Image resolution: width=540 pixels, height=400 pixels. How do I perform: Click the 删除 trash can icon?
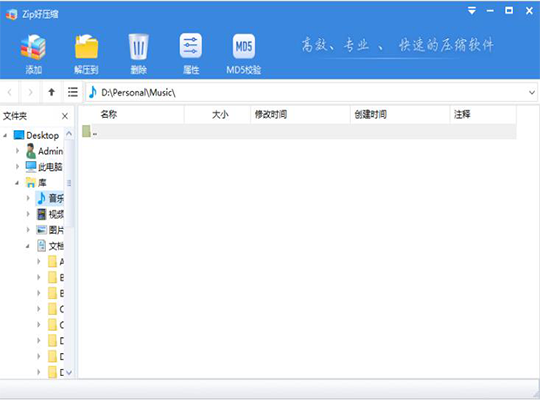click(138, 47)
